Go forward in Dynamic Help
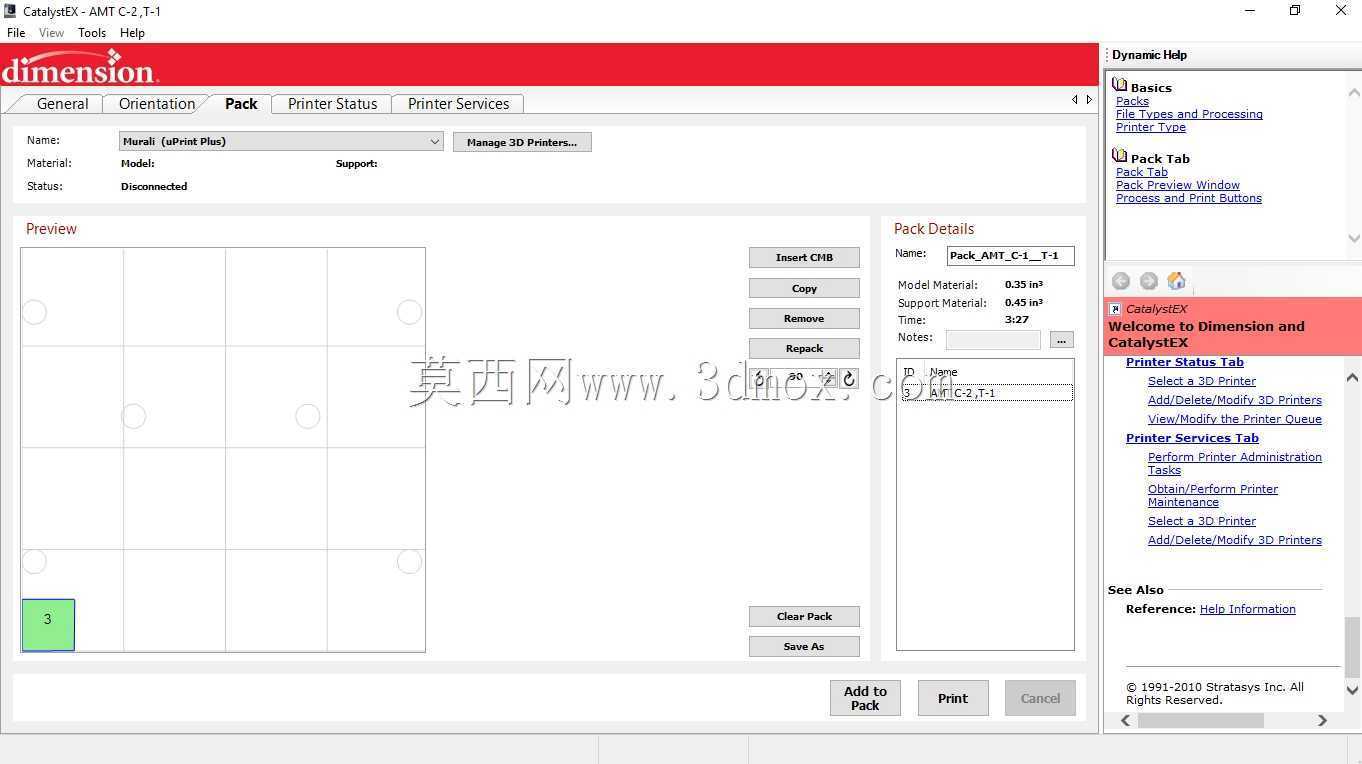 (1149, 281)
